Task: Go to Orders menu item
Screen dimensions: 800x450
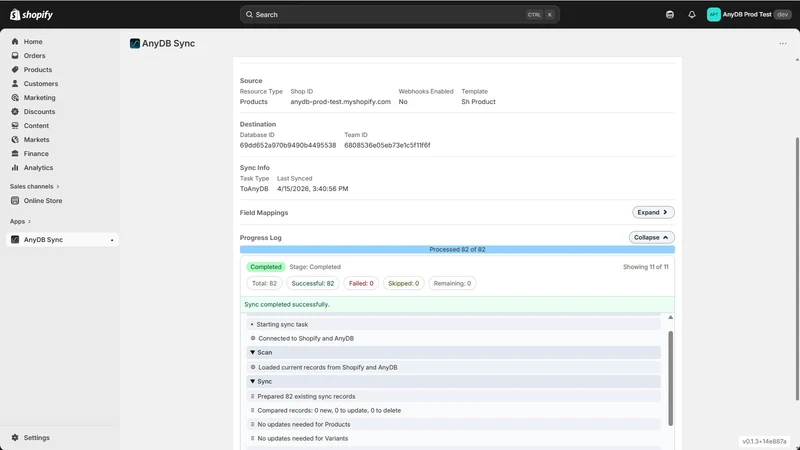Action: (x=34, y=56)
